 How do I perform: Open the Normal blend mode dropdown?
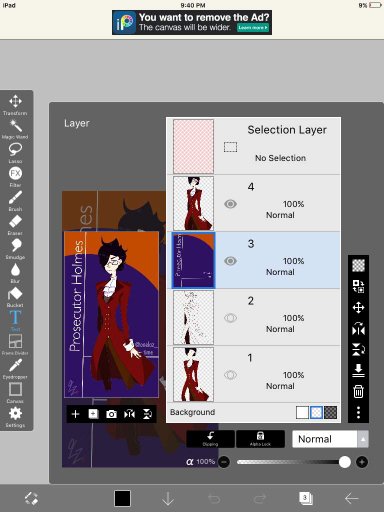(x=324, y=439)
